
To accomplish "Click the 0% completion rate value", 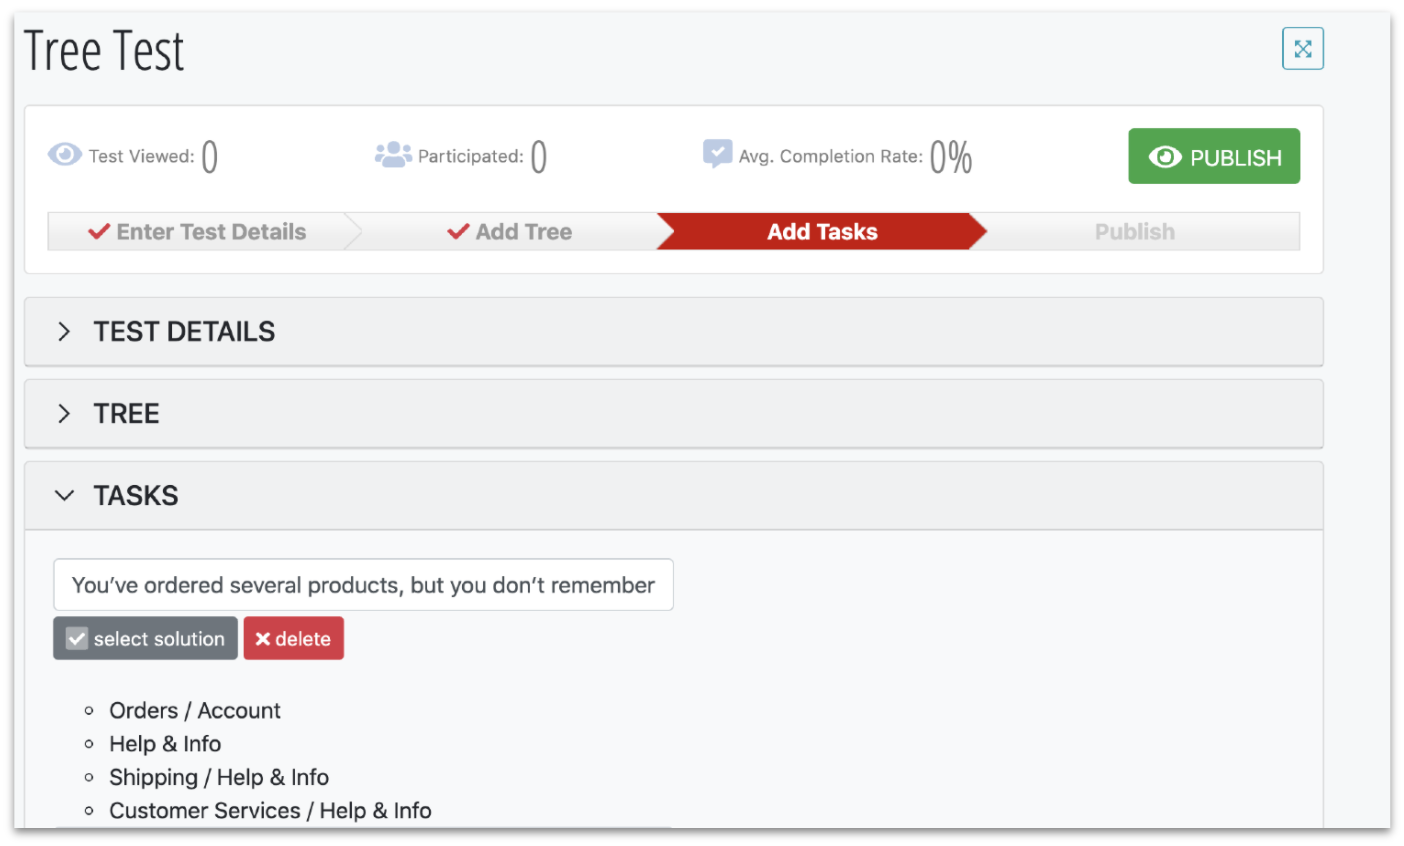I will 951,157.
